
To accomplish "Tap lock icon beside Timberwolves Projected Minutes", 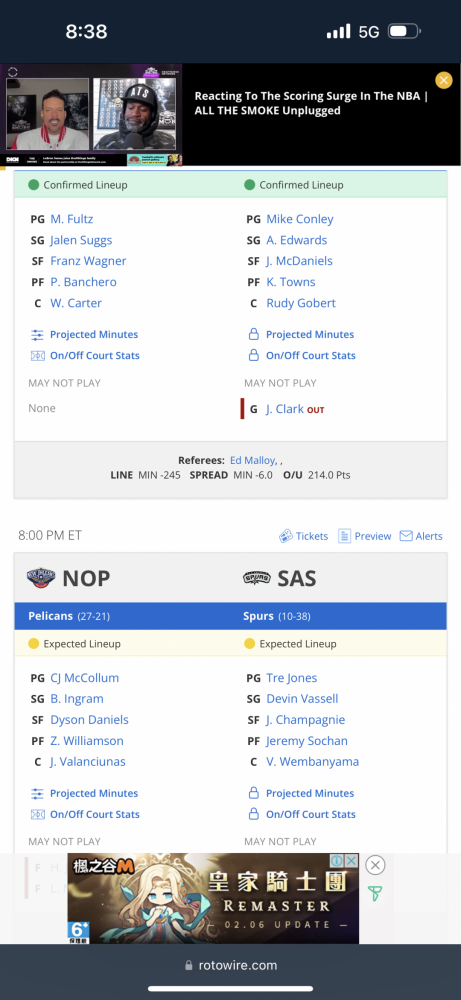I will tap(253, 334).
